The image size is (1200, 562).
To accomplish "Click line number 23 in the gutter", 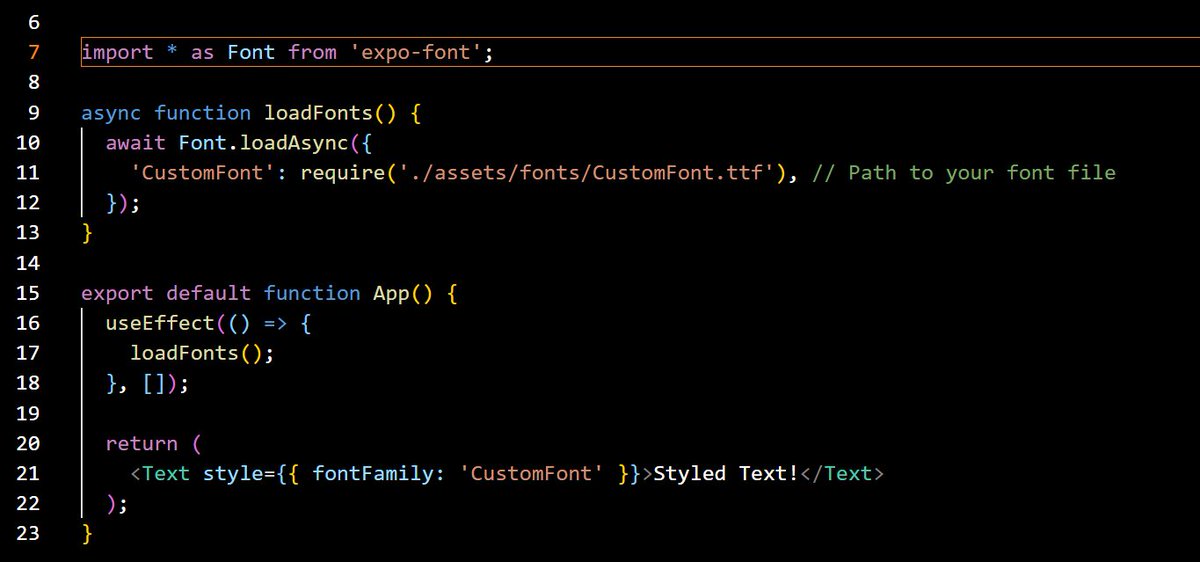I will click(x=28, y=532).
